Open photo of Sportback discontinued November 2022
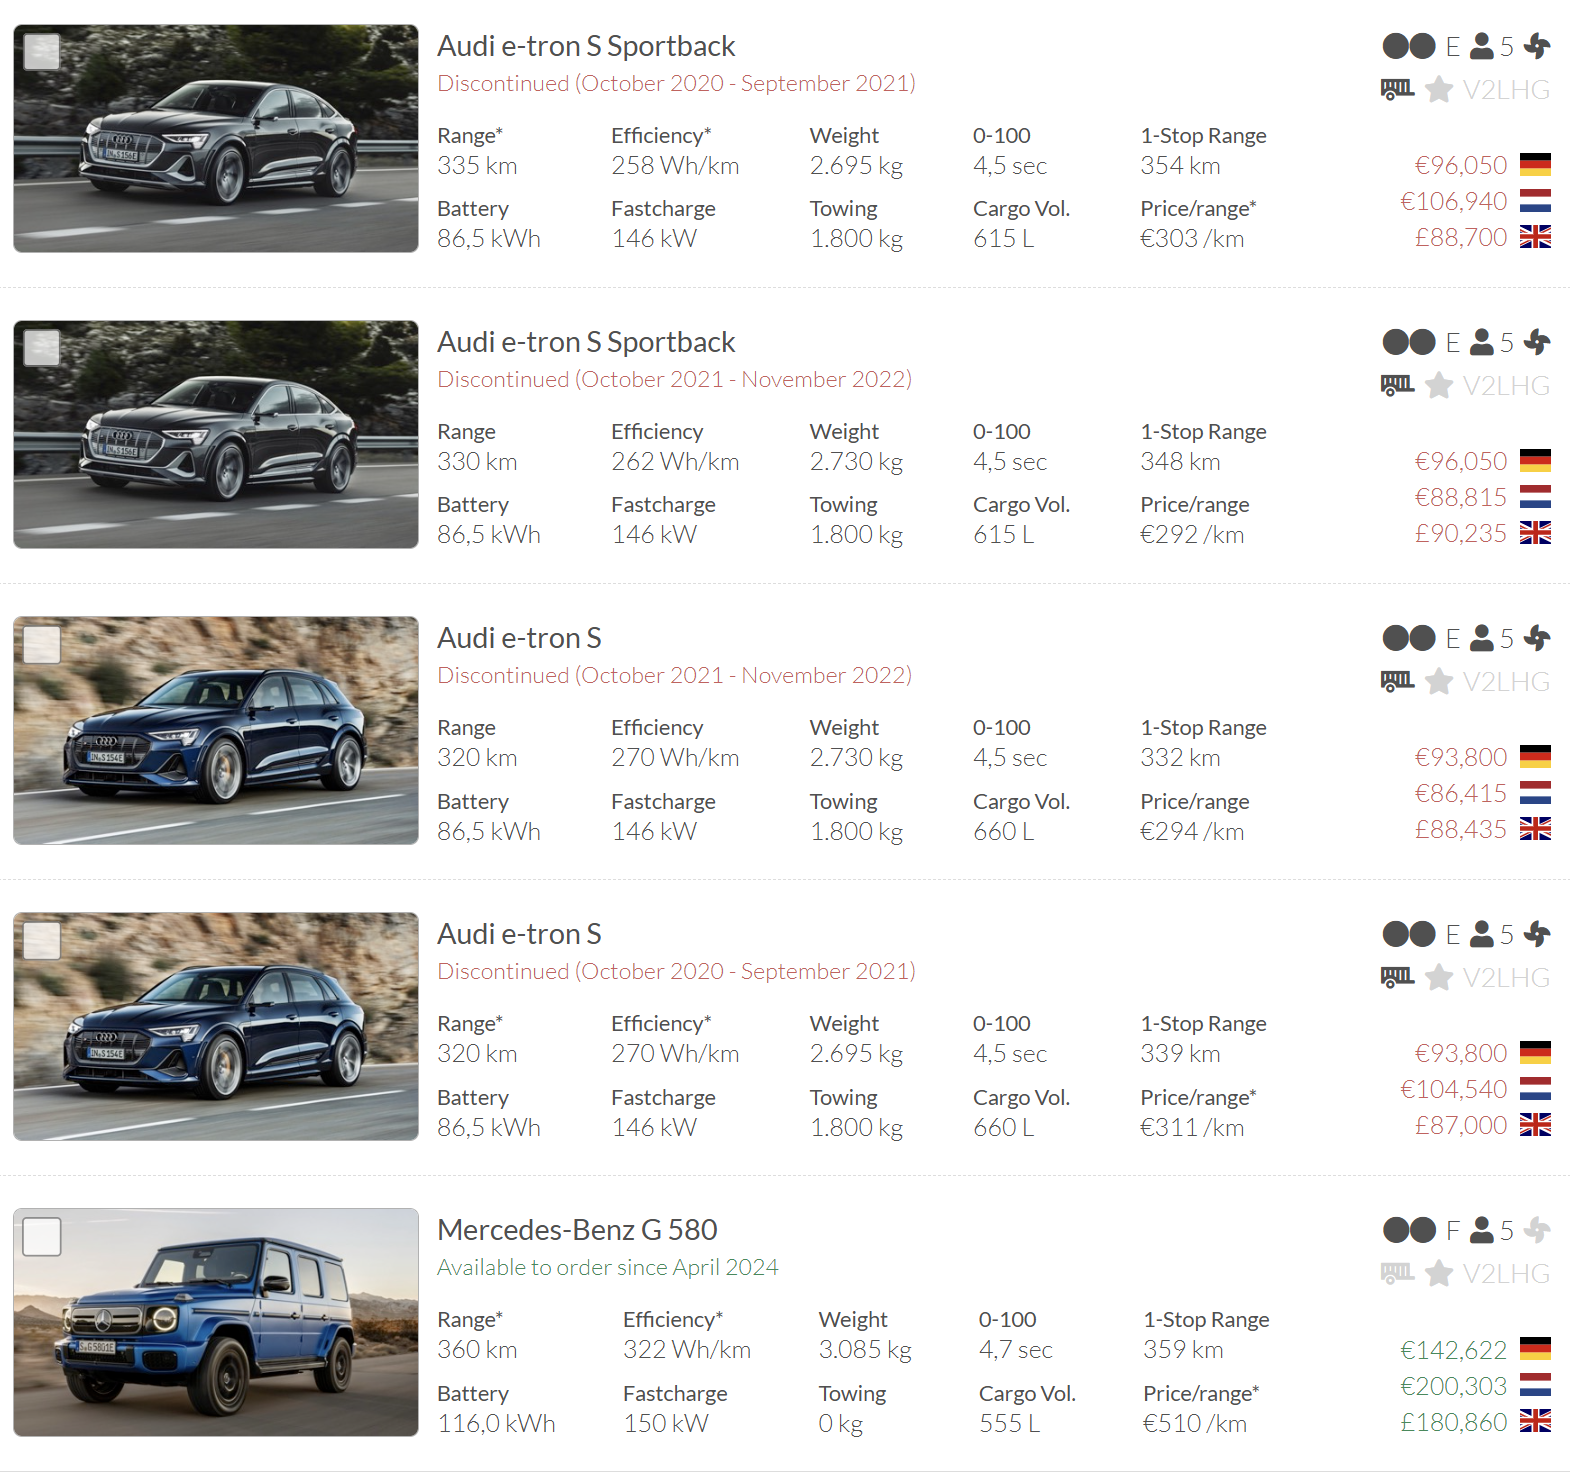Image resolution: width=1570 pixels, height=1477 pixels. pyautogui.click(x=216, y=434)
